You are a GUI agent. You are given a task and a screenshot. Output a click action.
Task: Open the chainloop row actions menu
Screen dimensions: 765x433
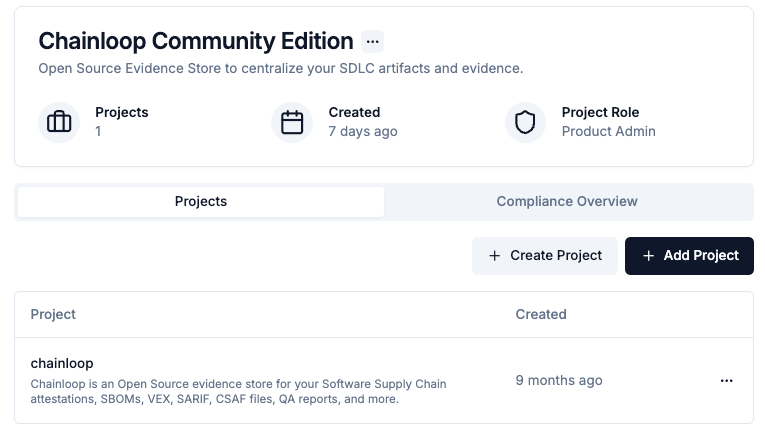726,380
